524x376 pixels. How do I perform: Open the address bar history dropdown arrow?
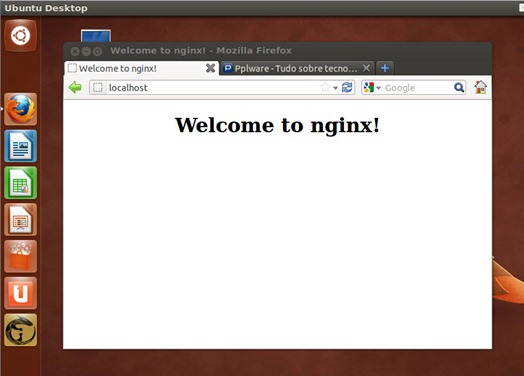[x=336, y=88]
